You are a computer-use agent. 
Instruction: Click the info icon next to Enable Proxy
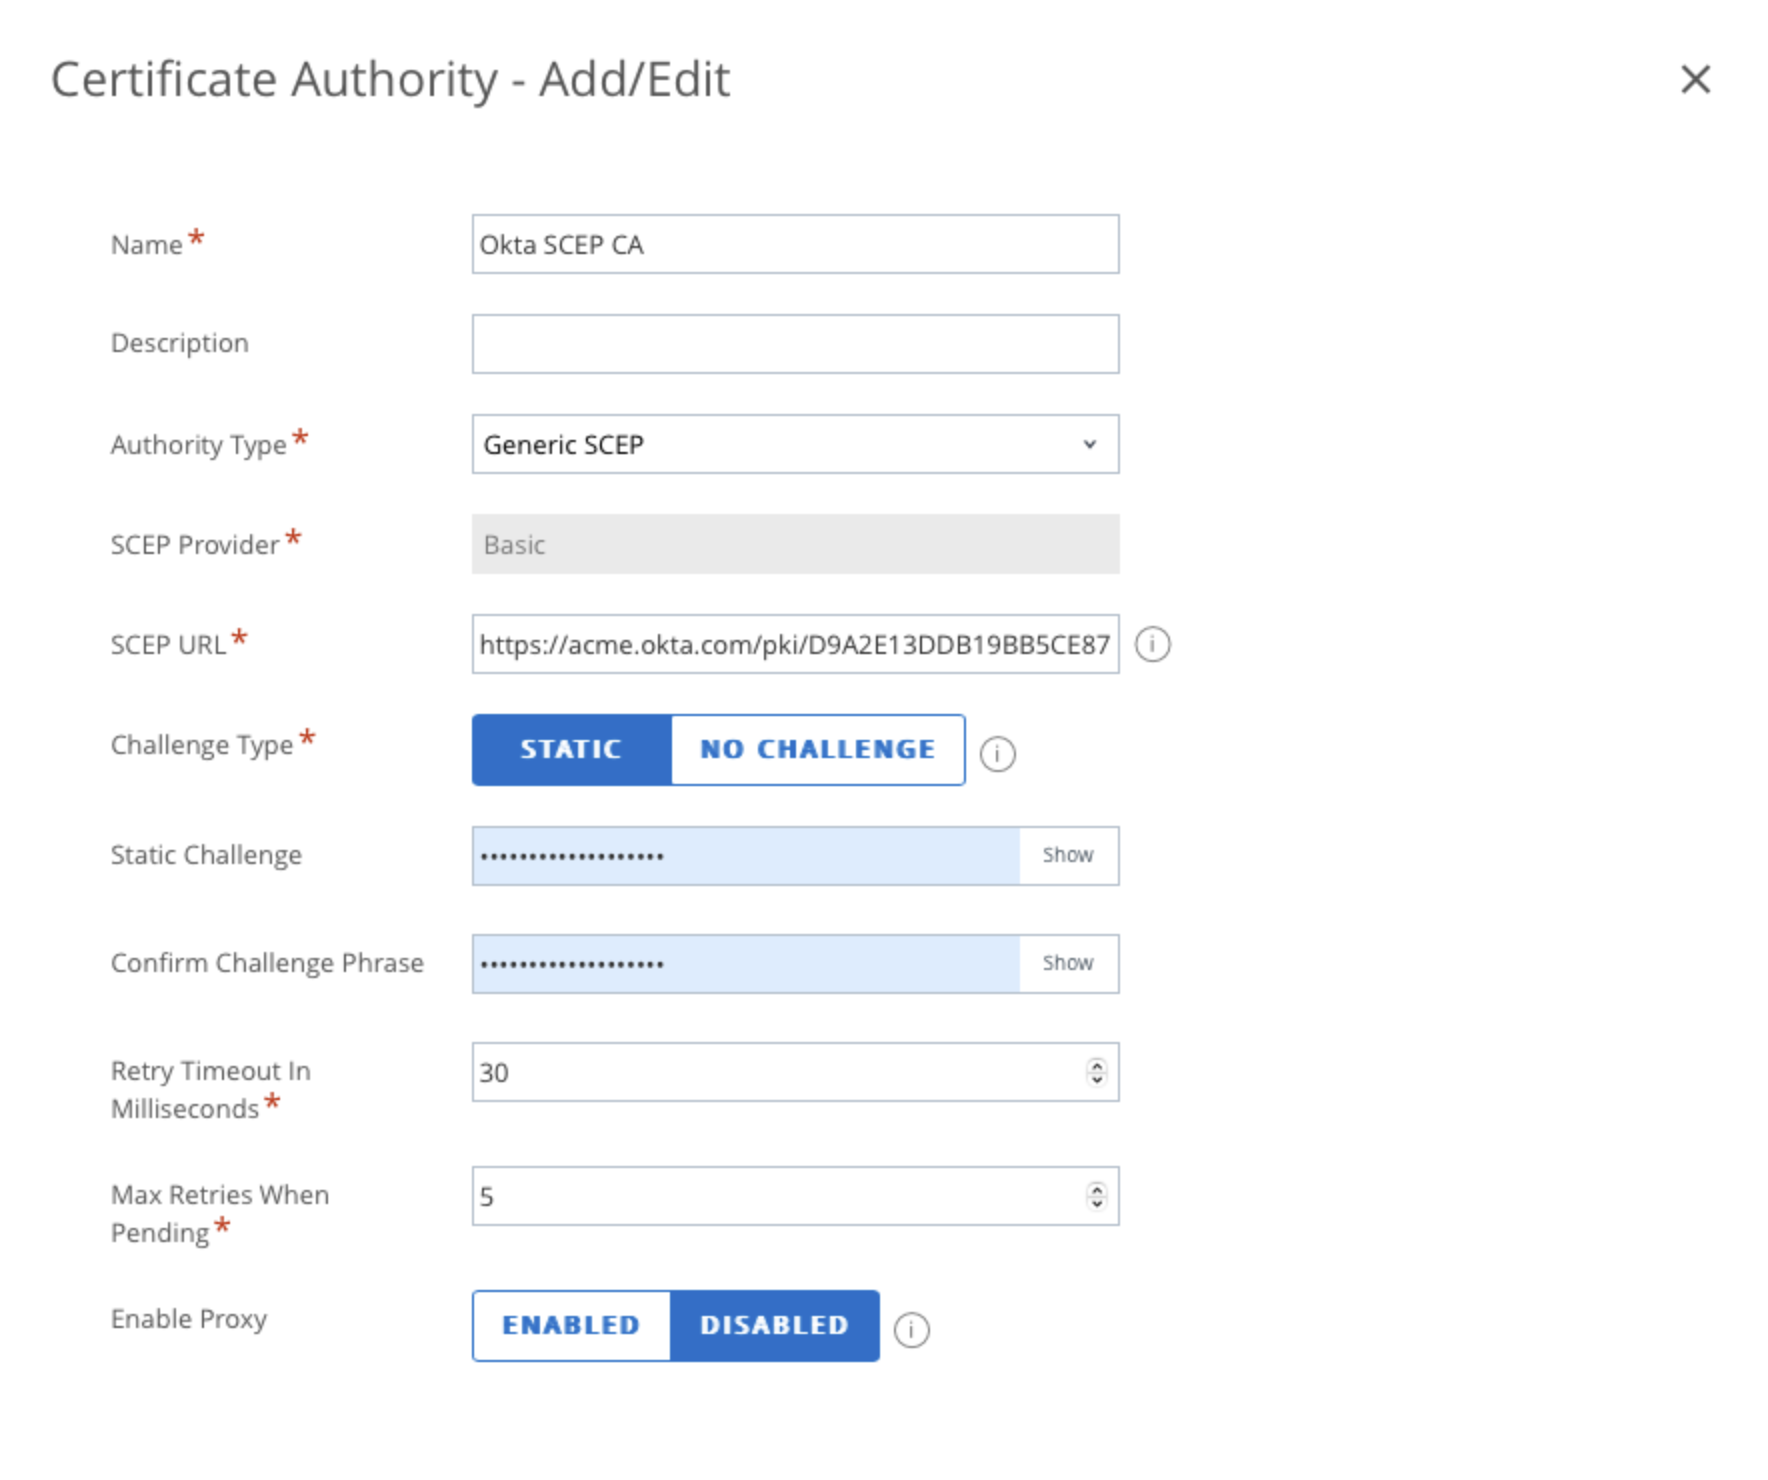pos(913,1328)
